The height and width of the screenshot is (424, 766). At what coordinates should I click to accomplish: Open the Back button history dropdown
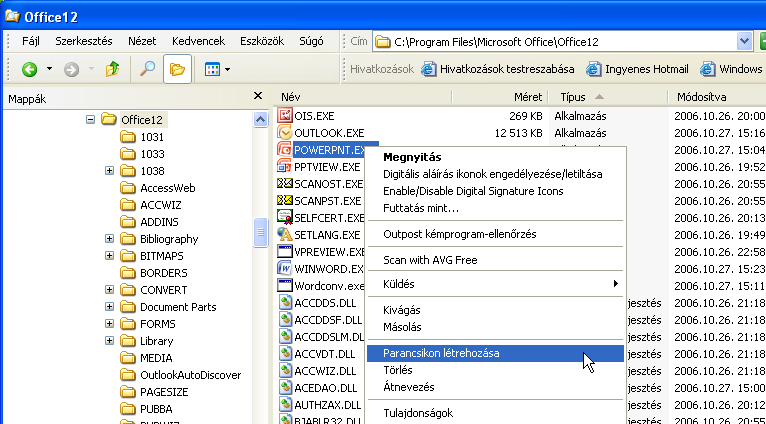click(x=49, y=69)
